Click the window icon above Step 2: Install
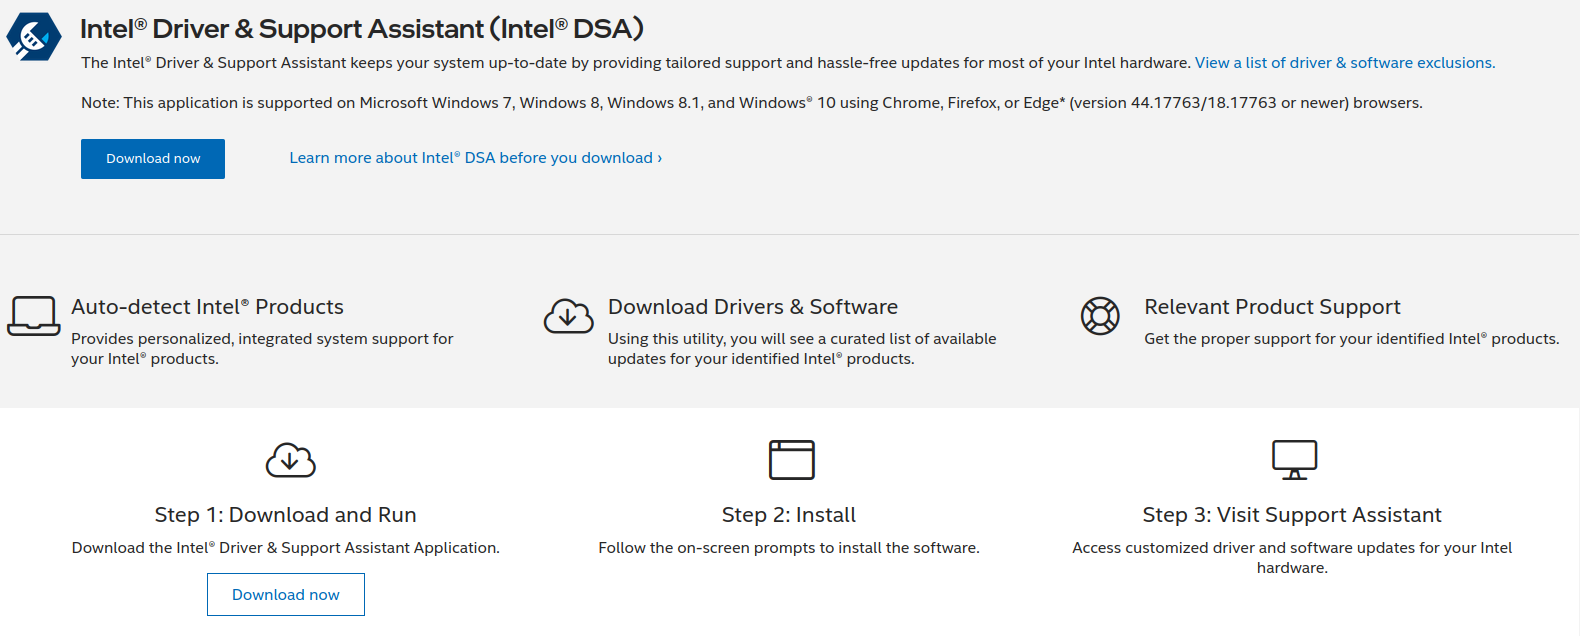This screenshot has width=1580, height=636. coord(792,460)
